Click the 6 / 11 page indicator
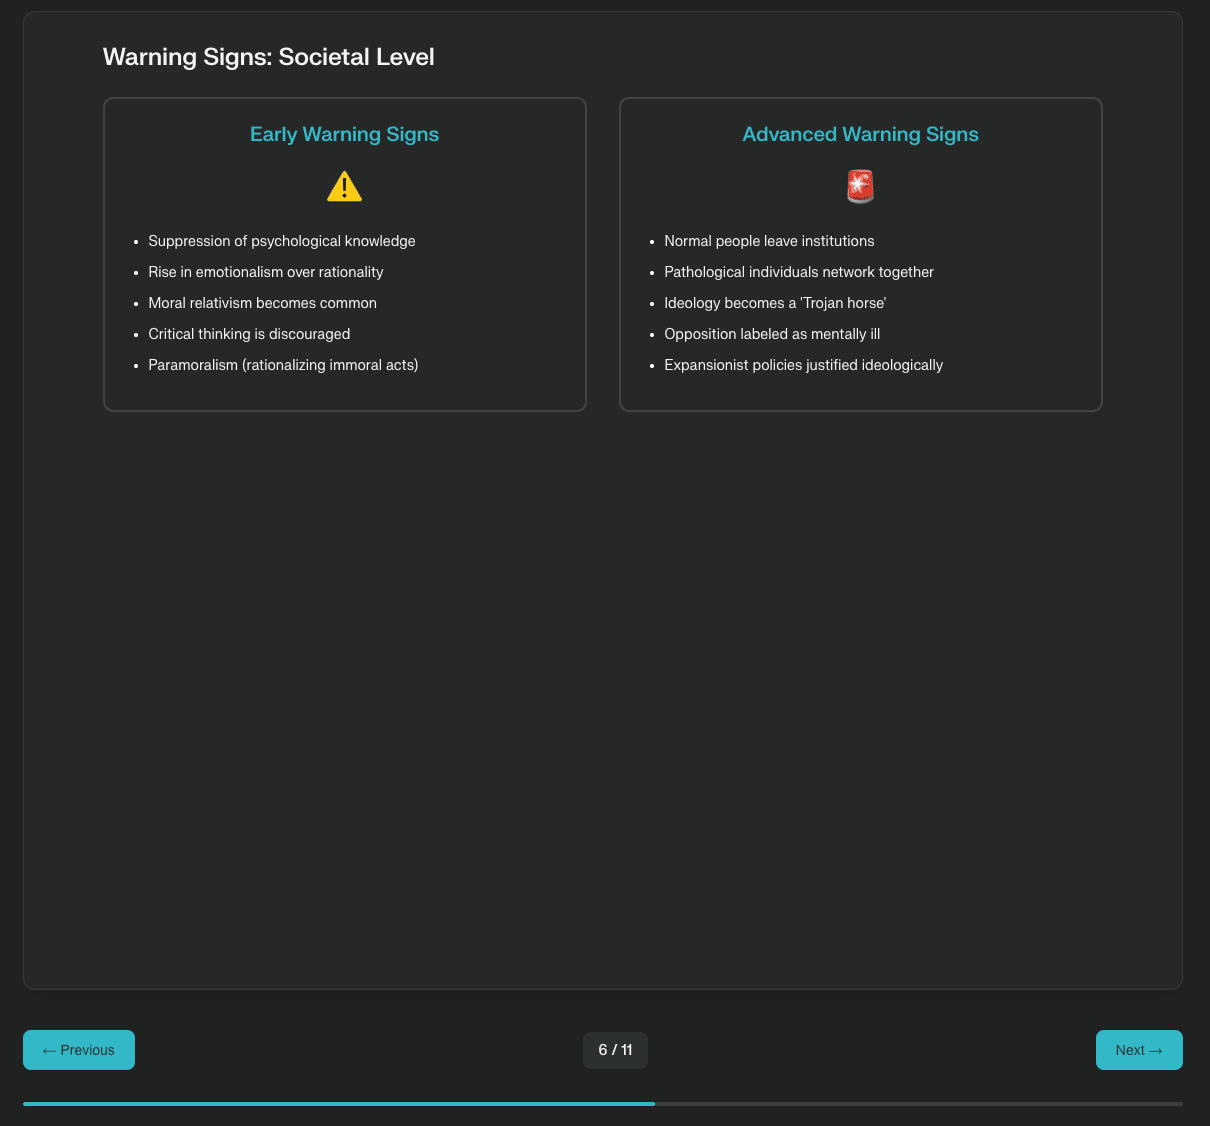The image size is (1210, 1126). point(615,1050)
